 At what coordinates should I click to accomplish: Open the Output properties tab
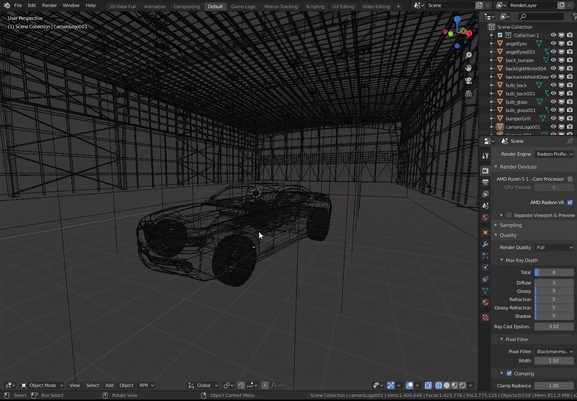(485, 182)
